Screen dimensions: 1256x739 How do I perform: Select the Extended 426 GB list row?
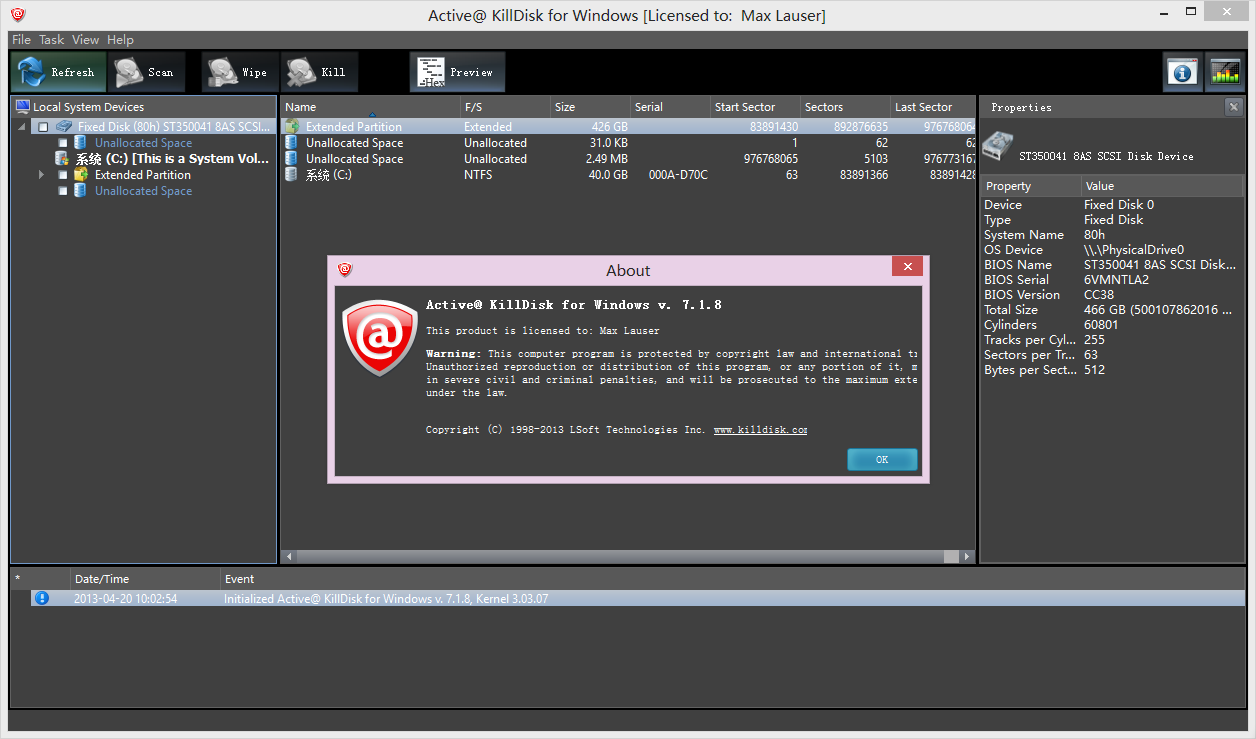pyautogui.click(x=628, y=127)
